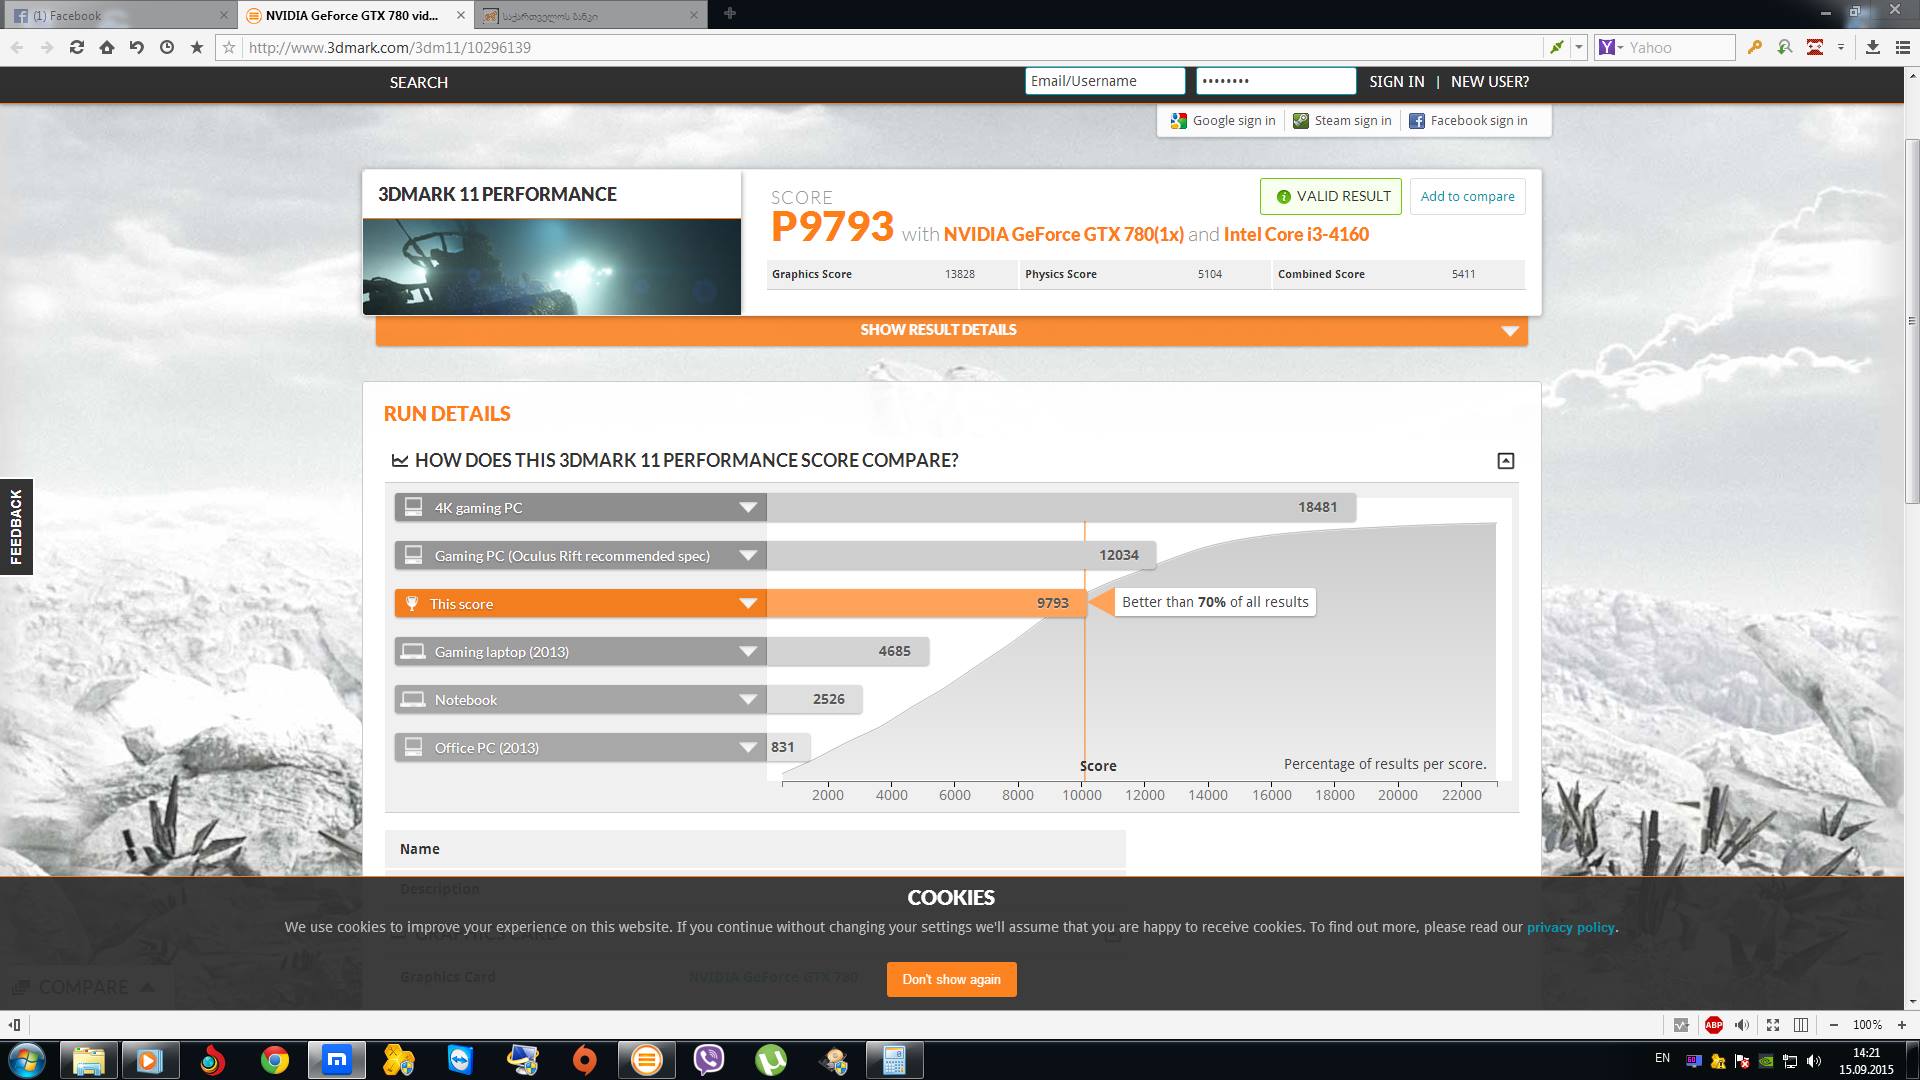Click the bookmark star in address bar
Viewport: 1920px width, 1080px height.
[x=230, y=47]
